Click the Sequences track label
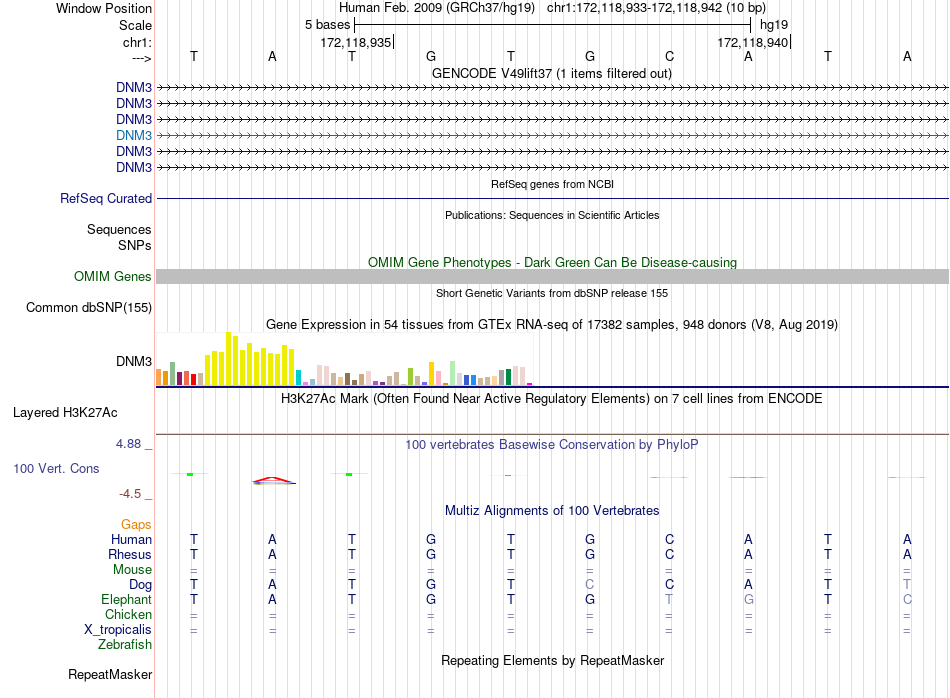This screenshot has width=950, height=698. [119, 229]
